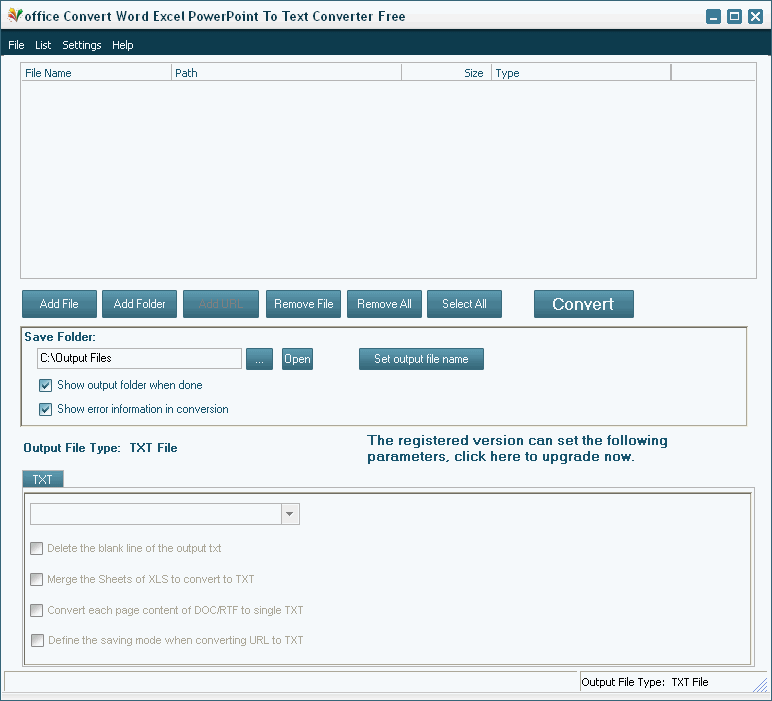Minimize the converter window
The image size is (772, 701).
[713, 16]
